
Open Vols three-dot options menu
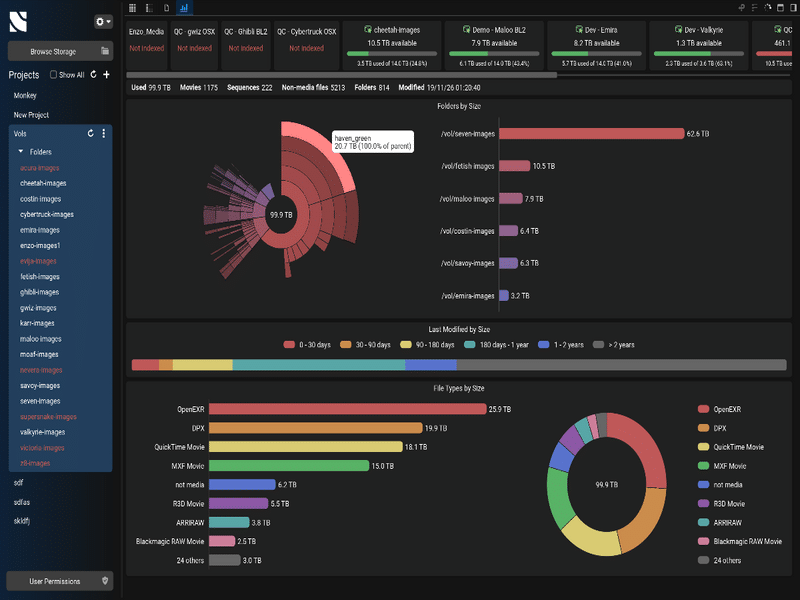point(104,133)
